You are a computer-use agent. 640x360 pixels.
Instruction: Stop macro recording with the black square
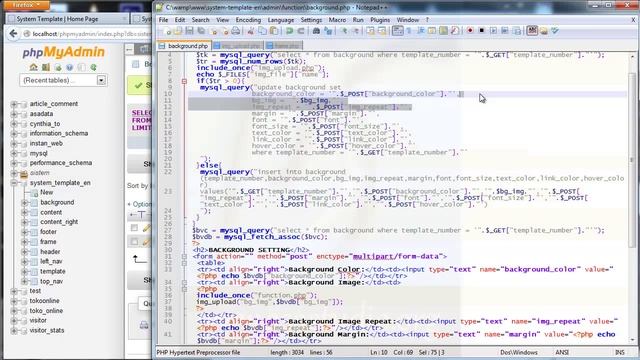(x=482, y=31)
